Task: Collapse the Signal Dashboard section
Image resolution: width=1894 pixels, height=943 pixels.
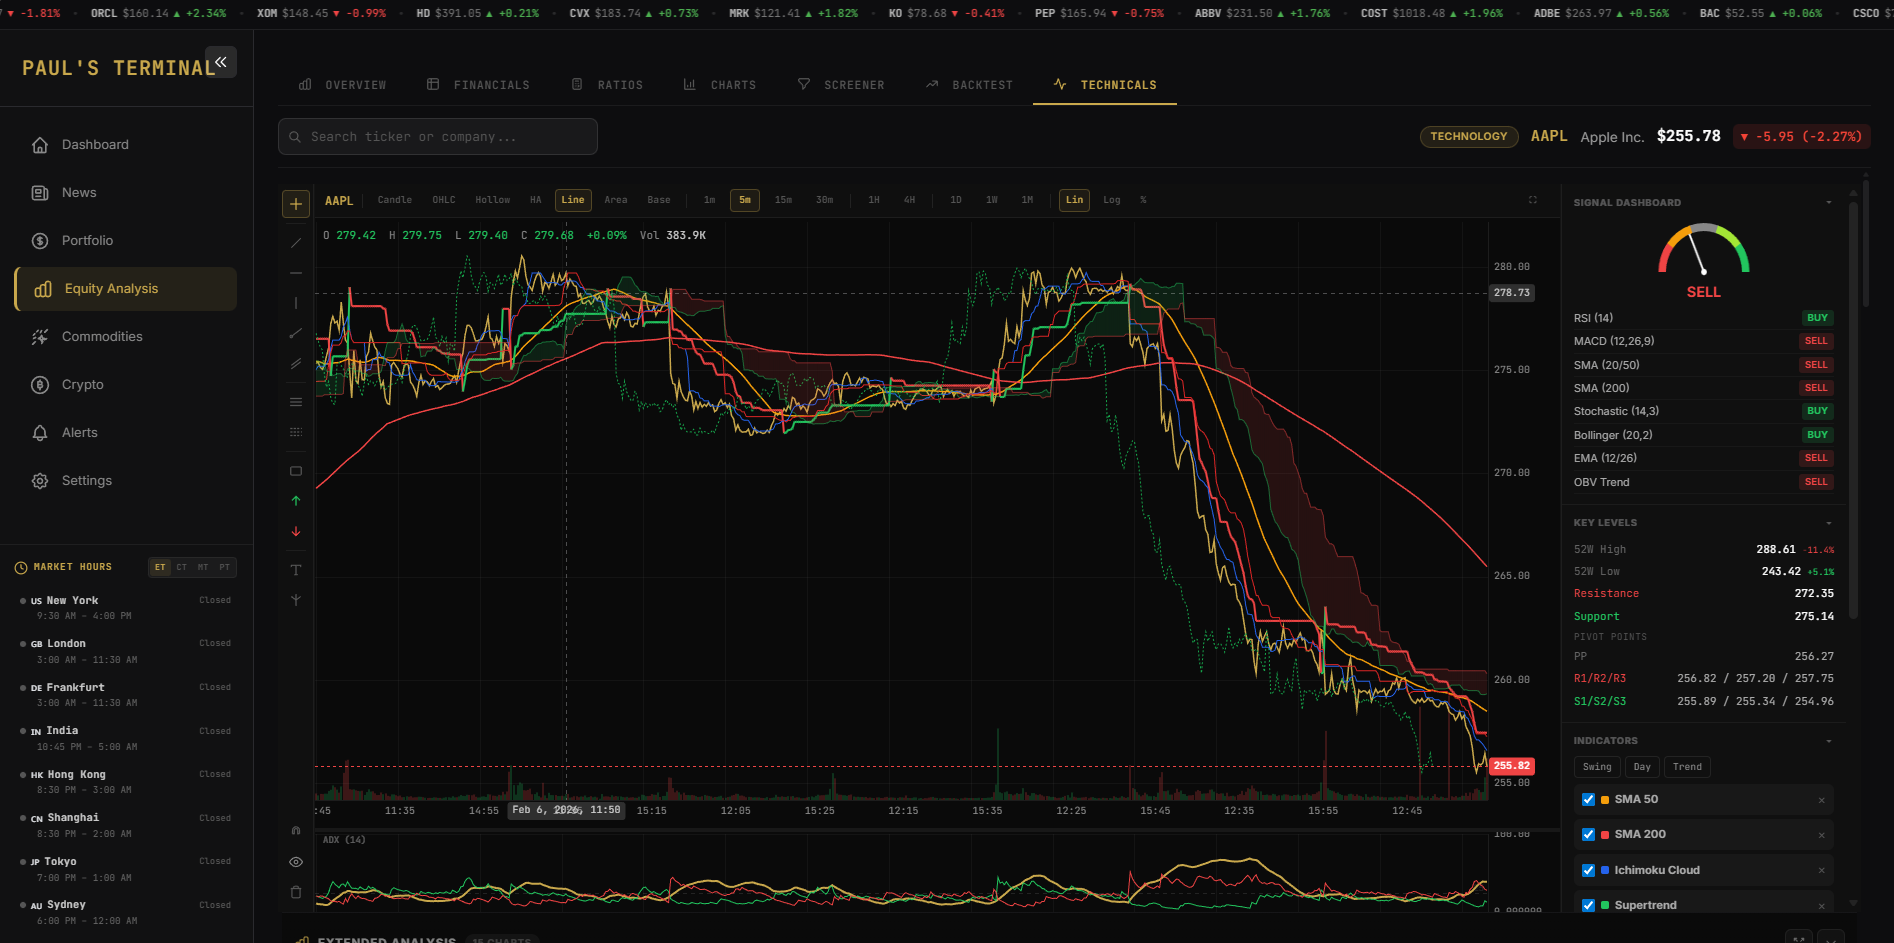Action: click(x=1829, y=203)
